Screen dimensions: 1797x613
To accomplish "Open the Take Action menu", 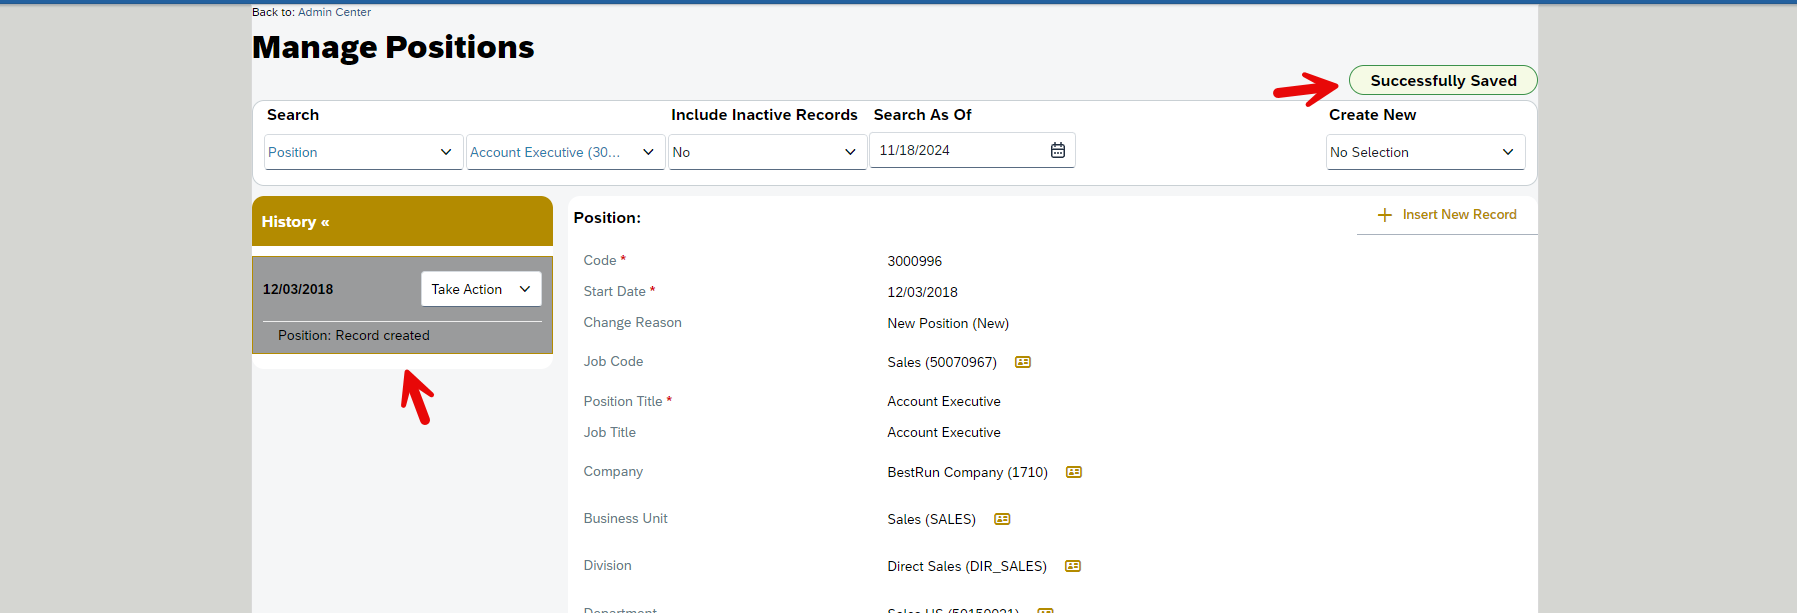I will (481, 289).
